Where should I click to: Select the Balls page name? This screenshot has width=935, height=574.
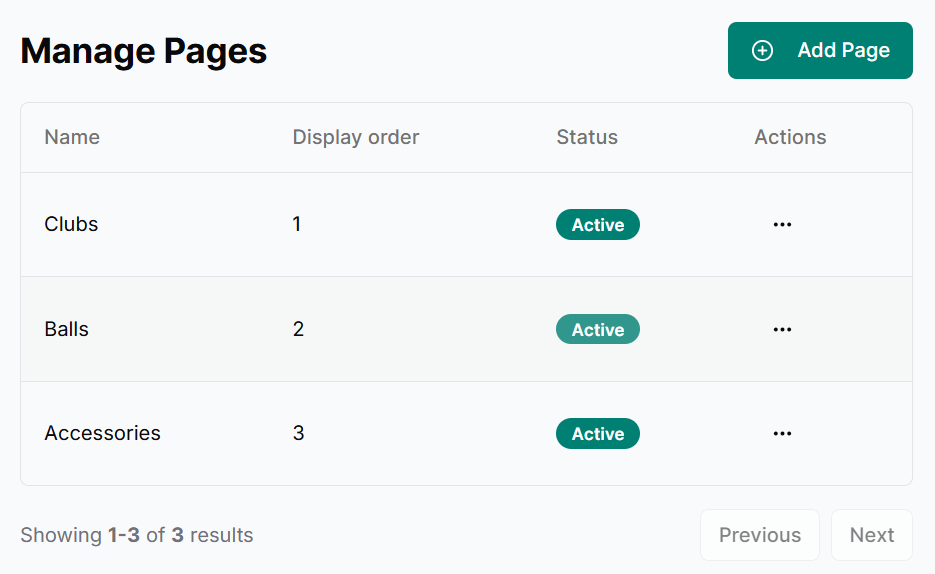tap(66, 329)
